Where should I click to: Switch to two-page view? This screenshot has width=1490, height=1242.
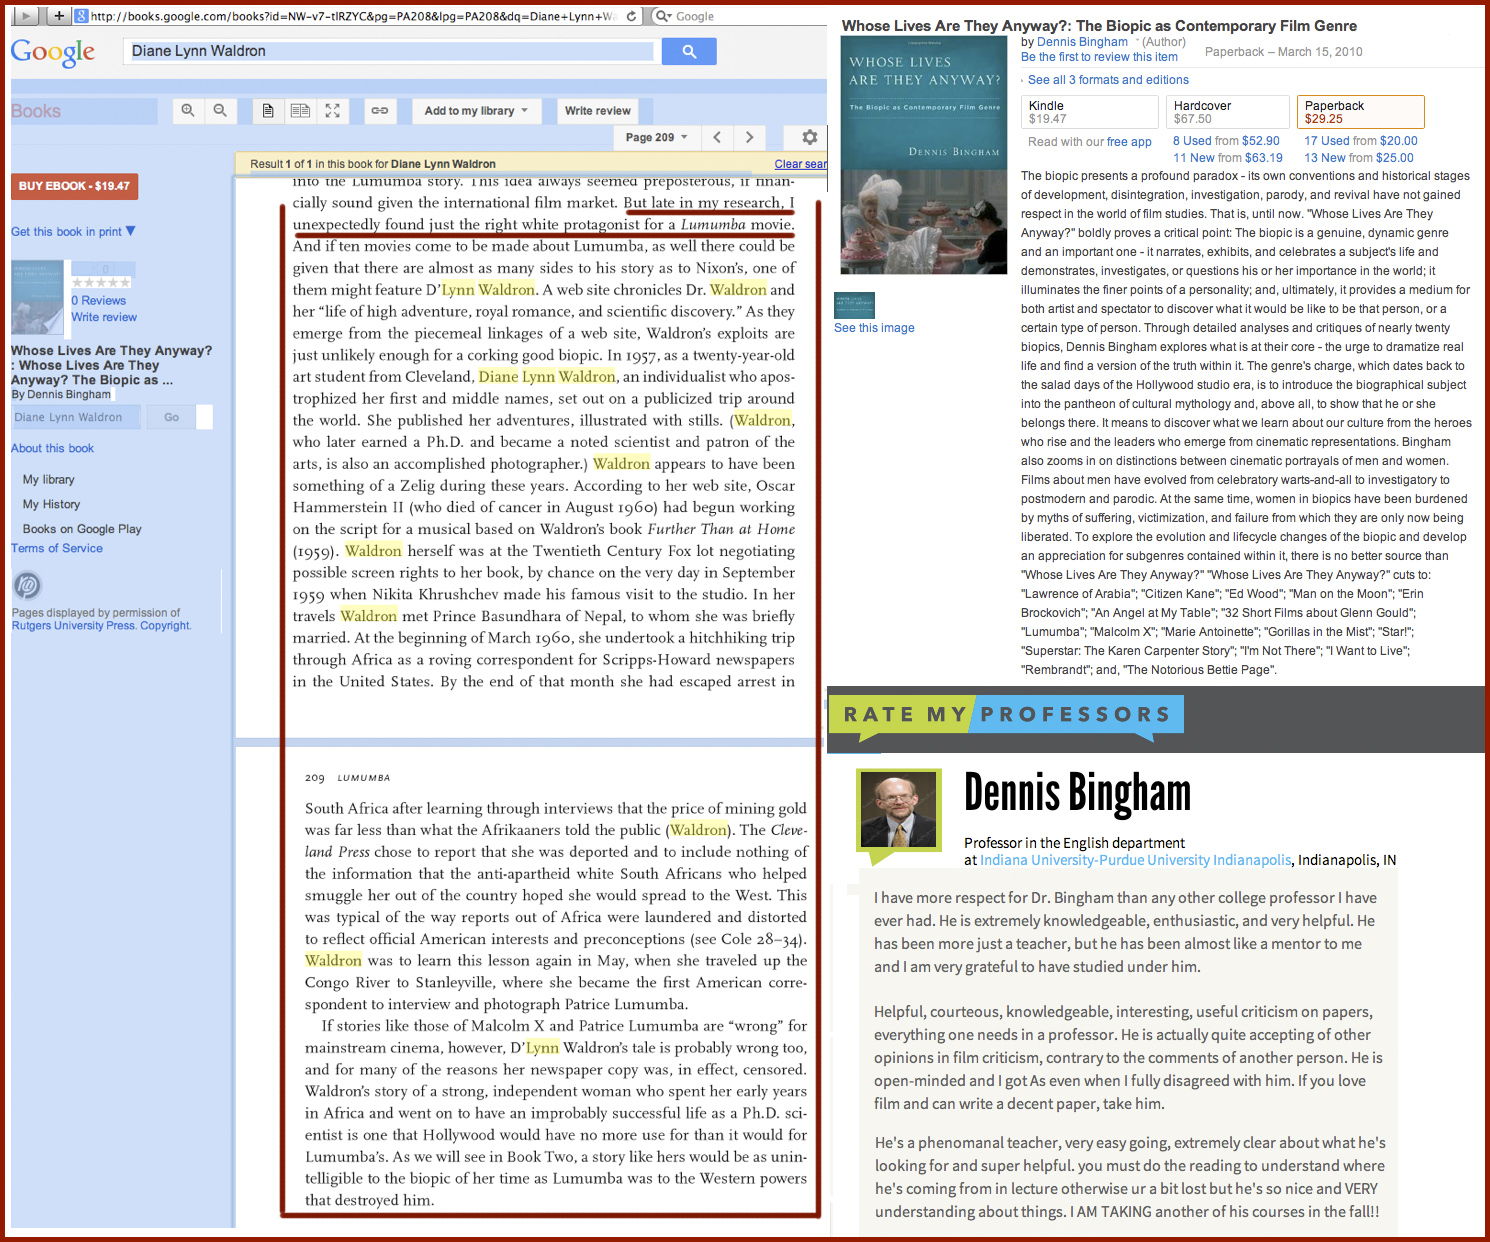[300, 111]
